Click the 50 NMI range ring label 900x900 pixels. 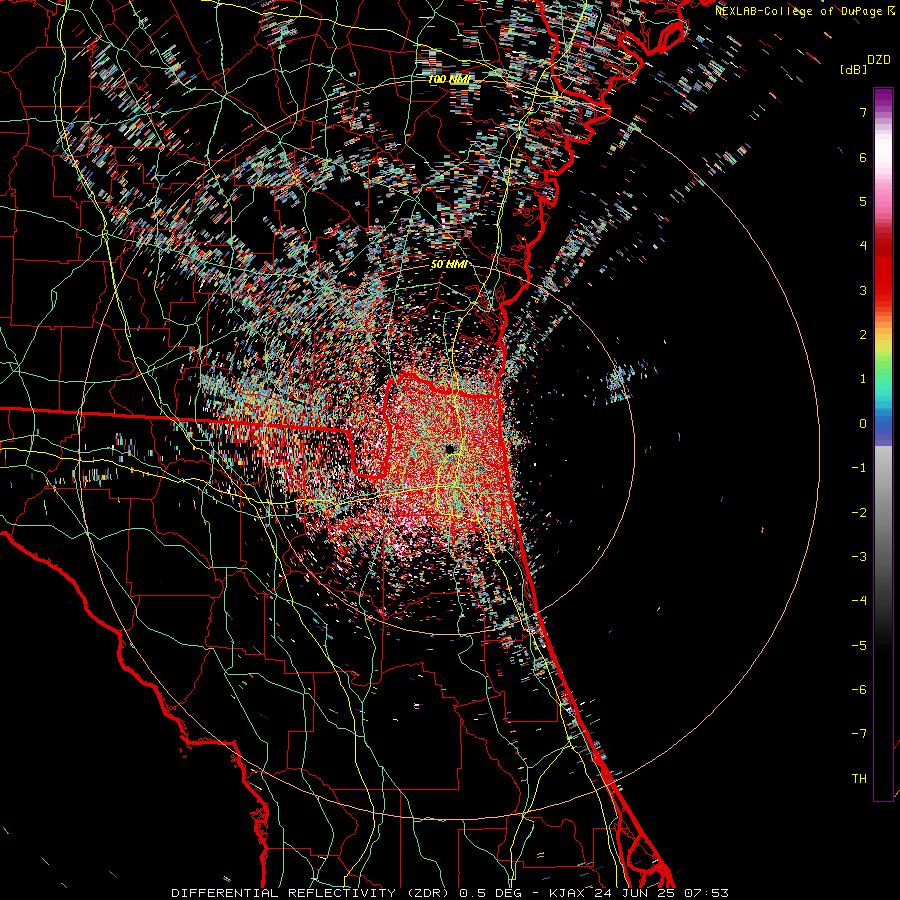click(449, 264)
